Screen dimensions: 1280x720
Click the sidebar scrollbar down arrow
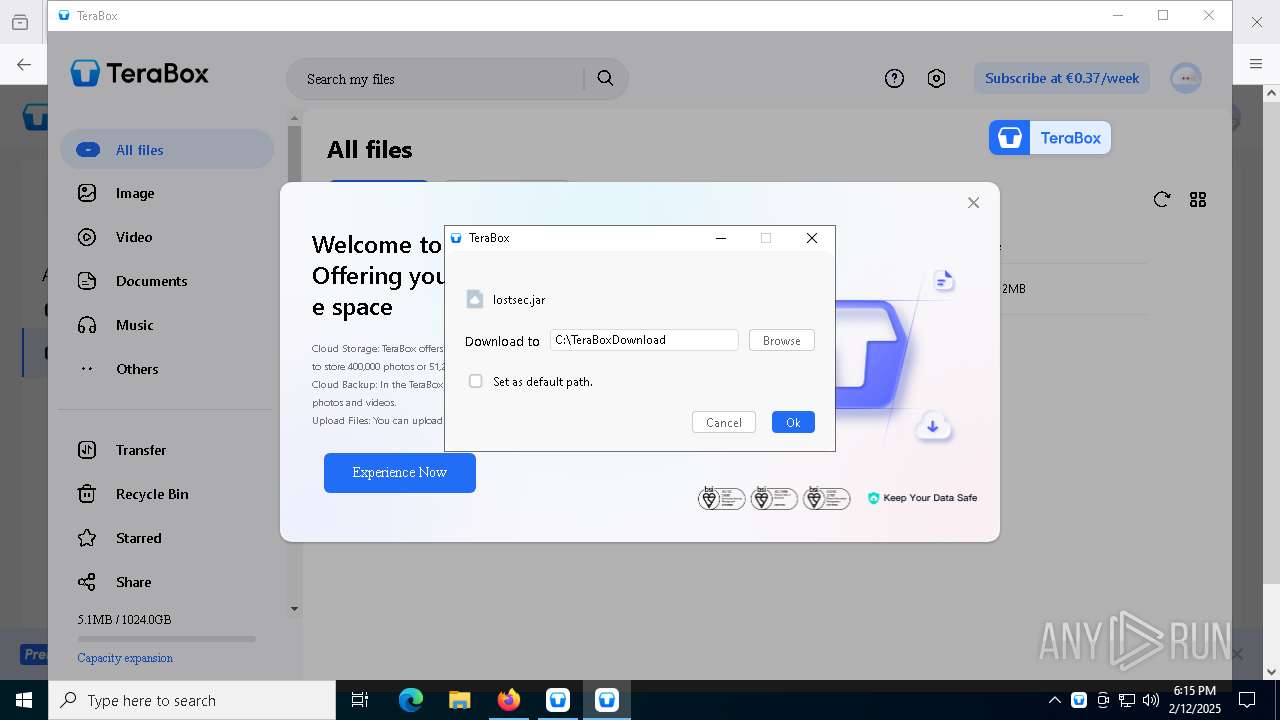294,608
